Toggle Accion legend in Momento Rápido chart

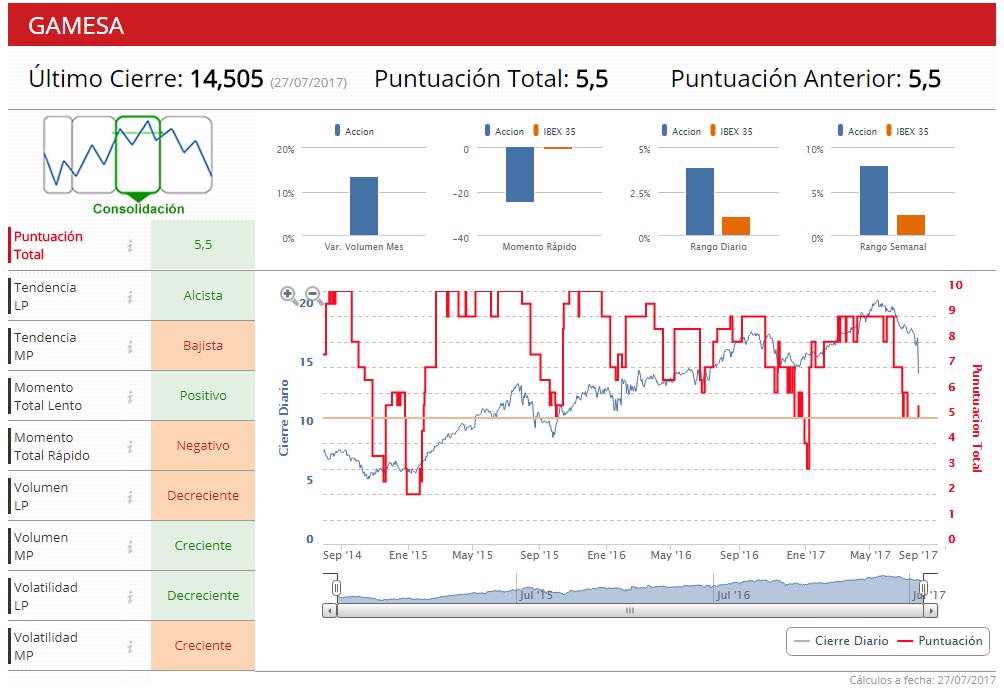(x=505, y=131)
